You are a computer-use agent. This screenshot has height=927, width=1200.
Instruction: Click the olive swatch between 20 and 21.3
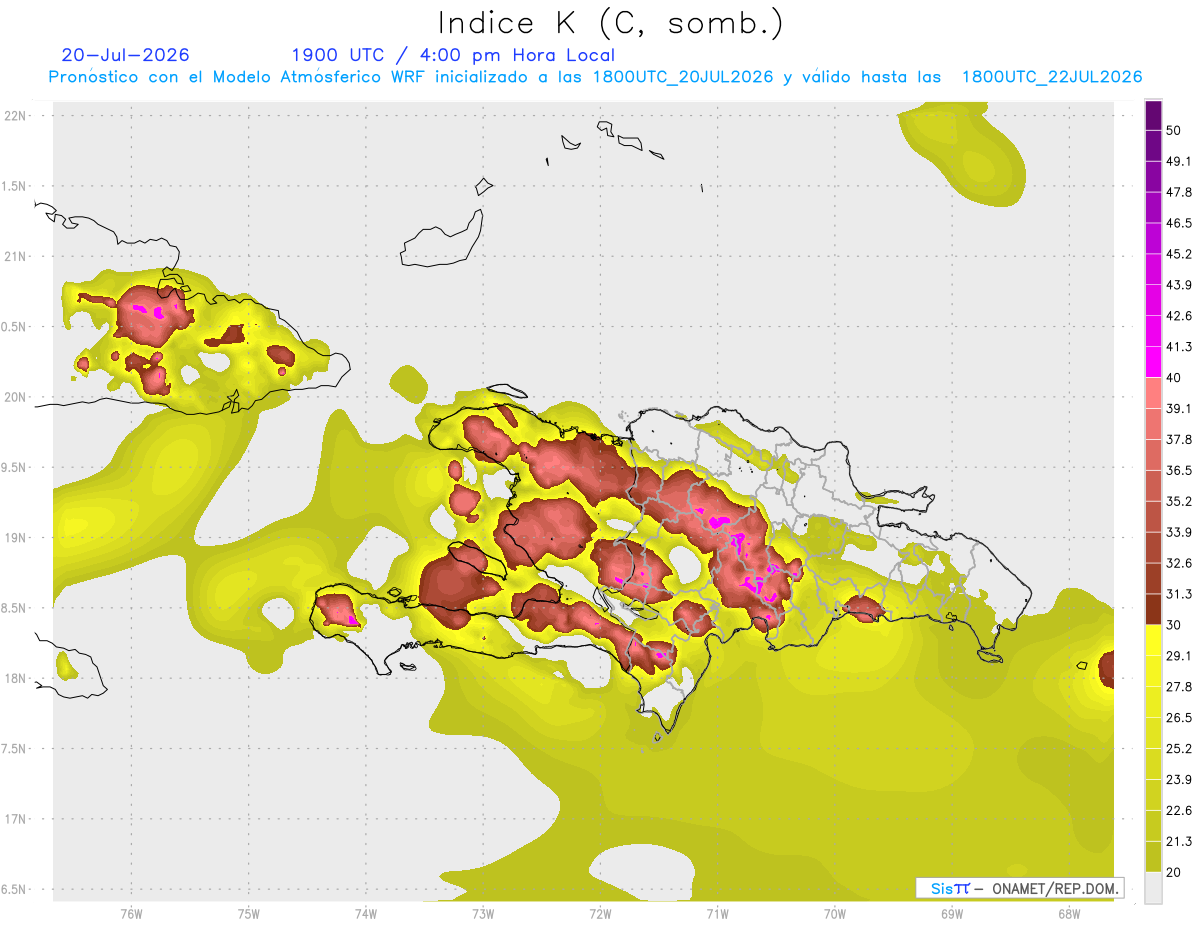(x=1153, y=856)
